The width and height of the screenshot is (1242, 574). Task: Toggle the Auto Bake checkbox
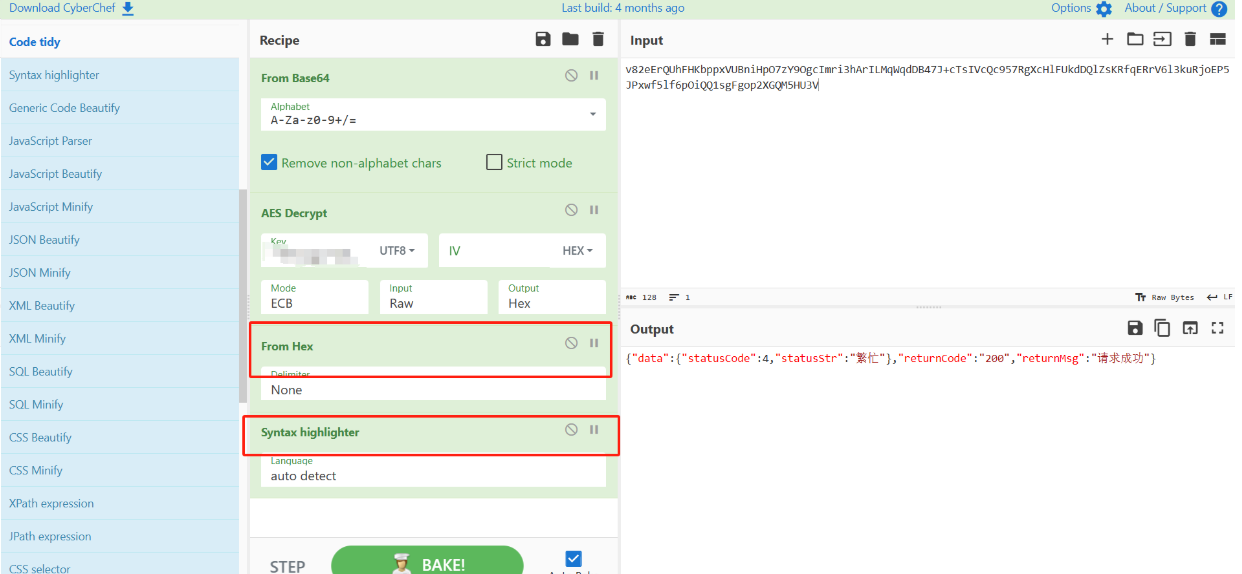click(x=573, y=559)
